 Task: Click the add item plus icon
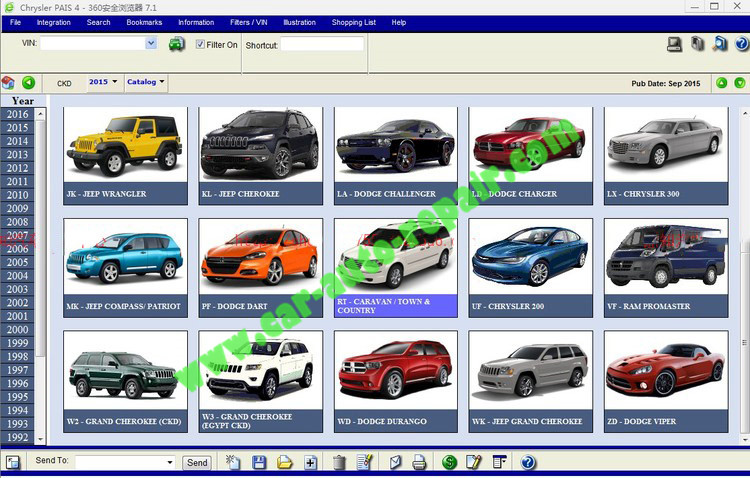tap(310, 462)
